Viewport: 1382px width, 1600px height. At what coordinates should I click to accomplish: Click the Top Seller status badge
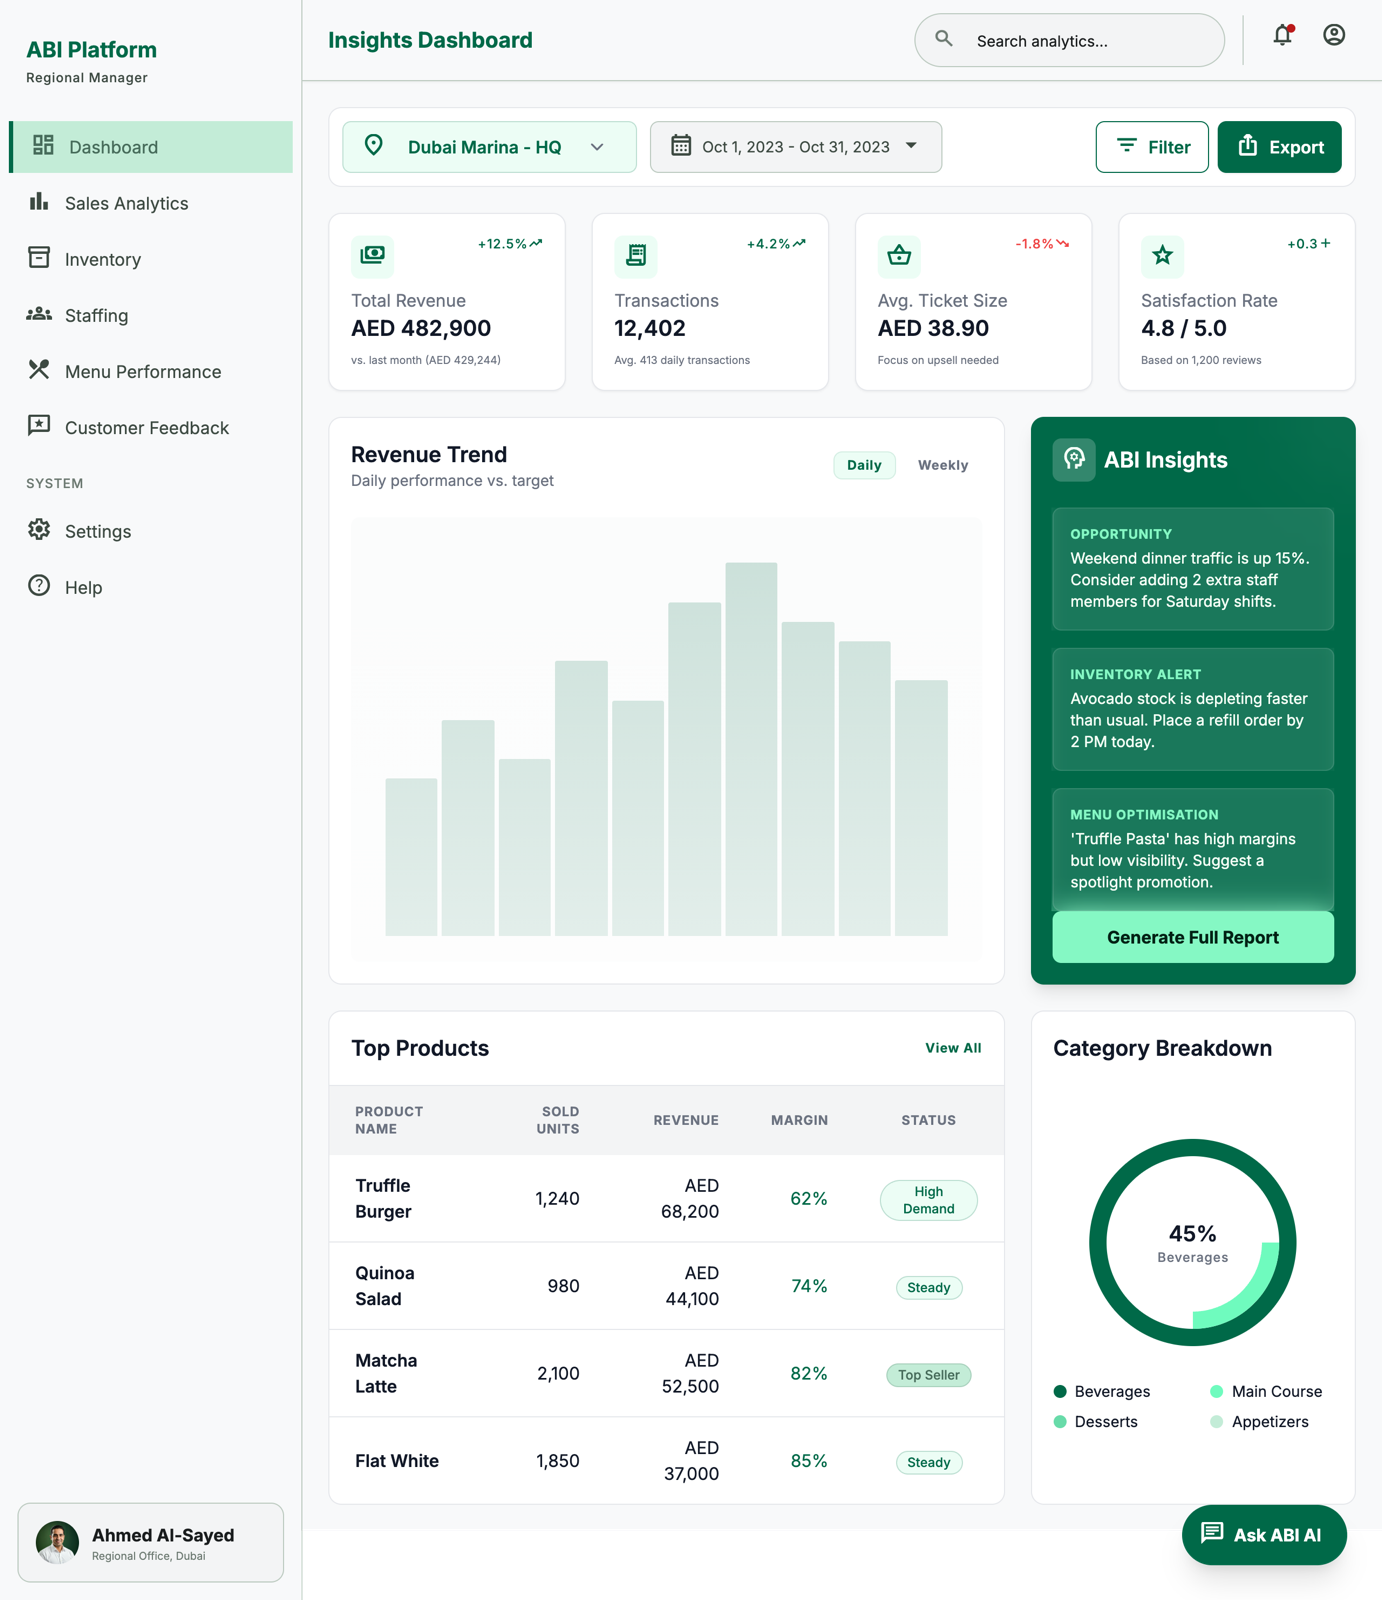click(x=929, y=1375)
